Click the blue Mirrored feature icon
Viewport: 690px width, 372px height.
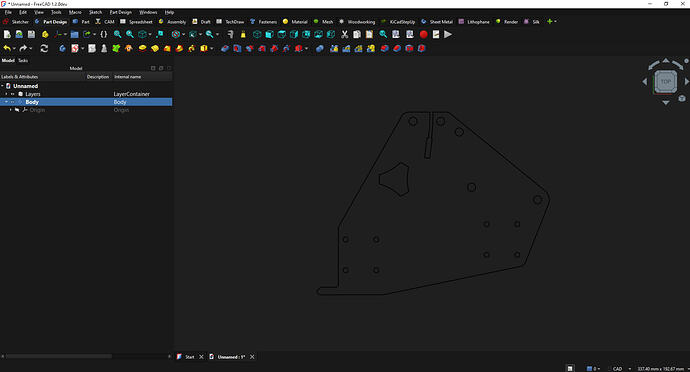pyautogui.click(x=334, y=48)
